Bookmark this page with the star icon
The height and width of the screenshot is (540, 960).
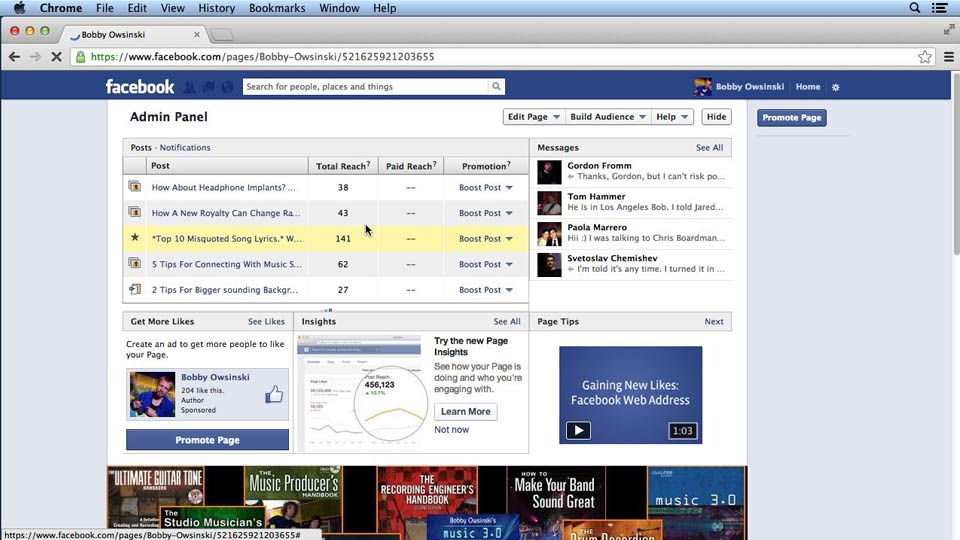tap(924, 57)
